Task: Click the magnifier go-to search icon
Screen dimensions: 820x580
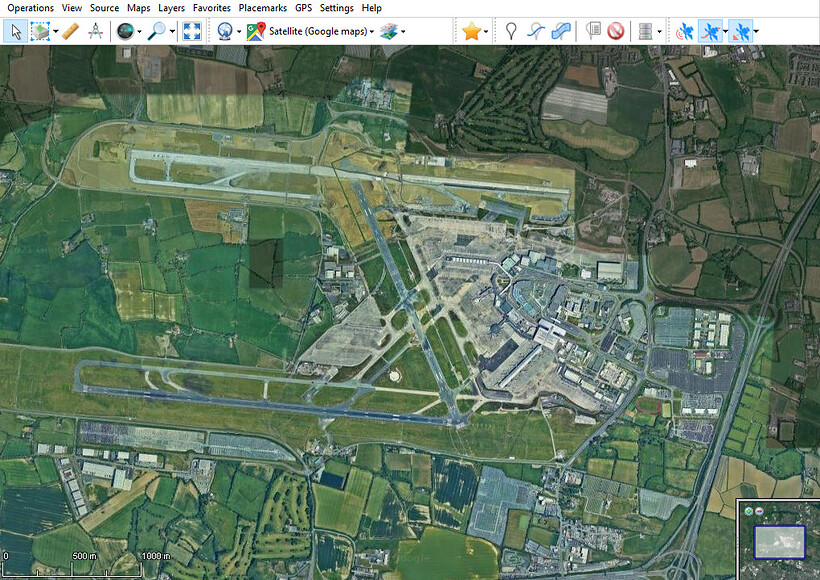Action: click(x=156, y=31)
